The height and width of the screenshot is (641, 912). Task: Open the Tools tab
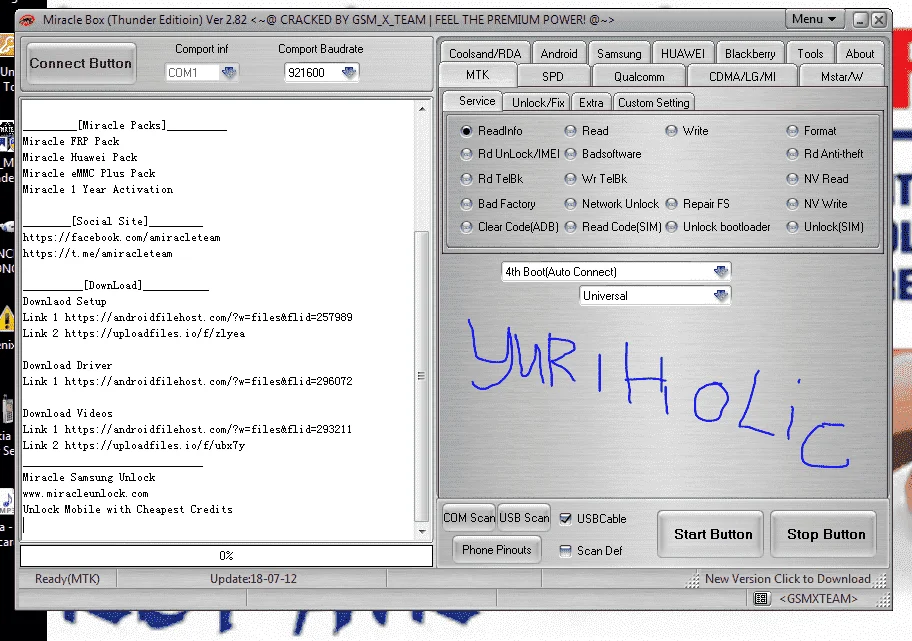coord(810,54)
